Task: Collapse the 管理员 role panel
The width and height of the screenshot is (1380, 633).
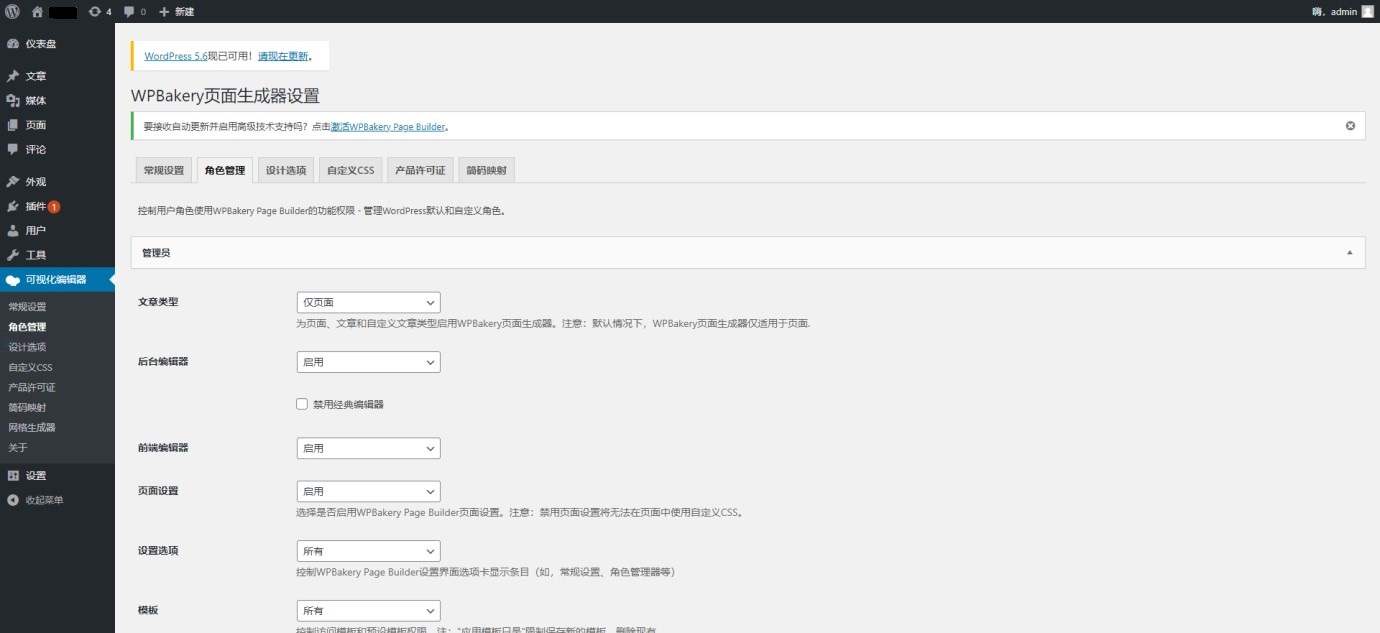Action: [x=1350, y=253]
